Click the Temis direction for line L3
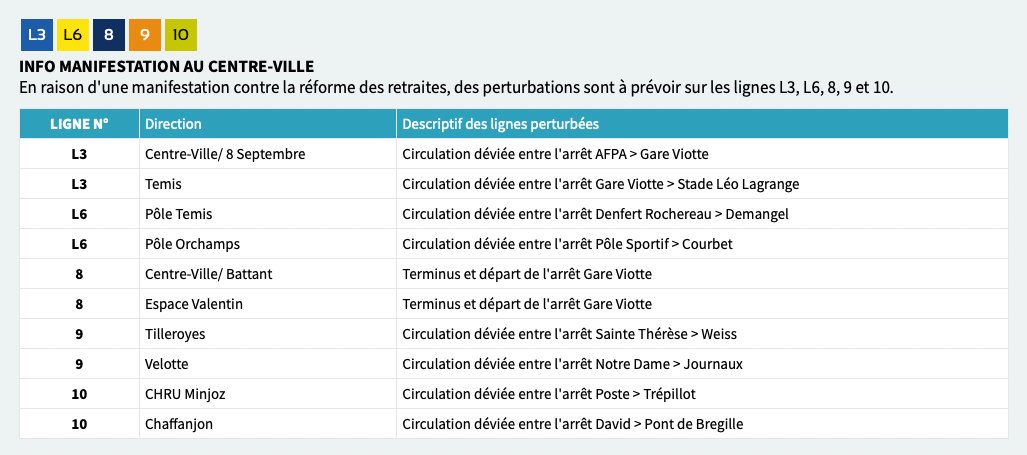 268,184
